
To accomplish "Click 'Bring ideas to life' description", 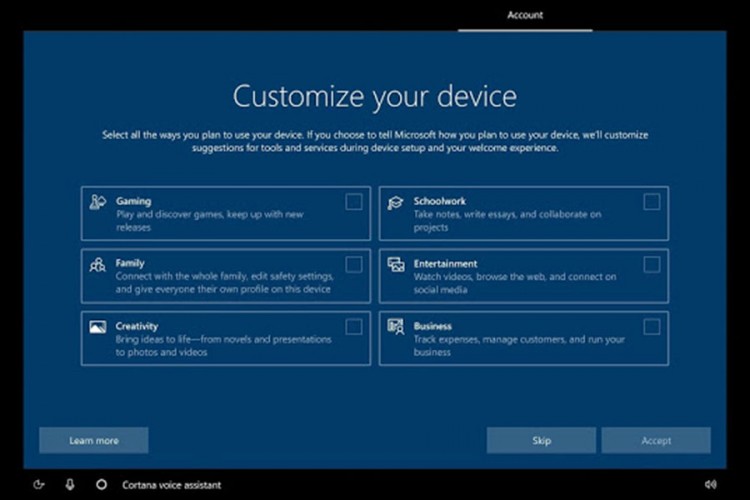I will (223, 345).
